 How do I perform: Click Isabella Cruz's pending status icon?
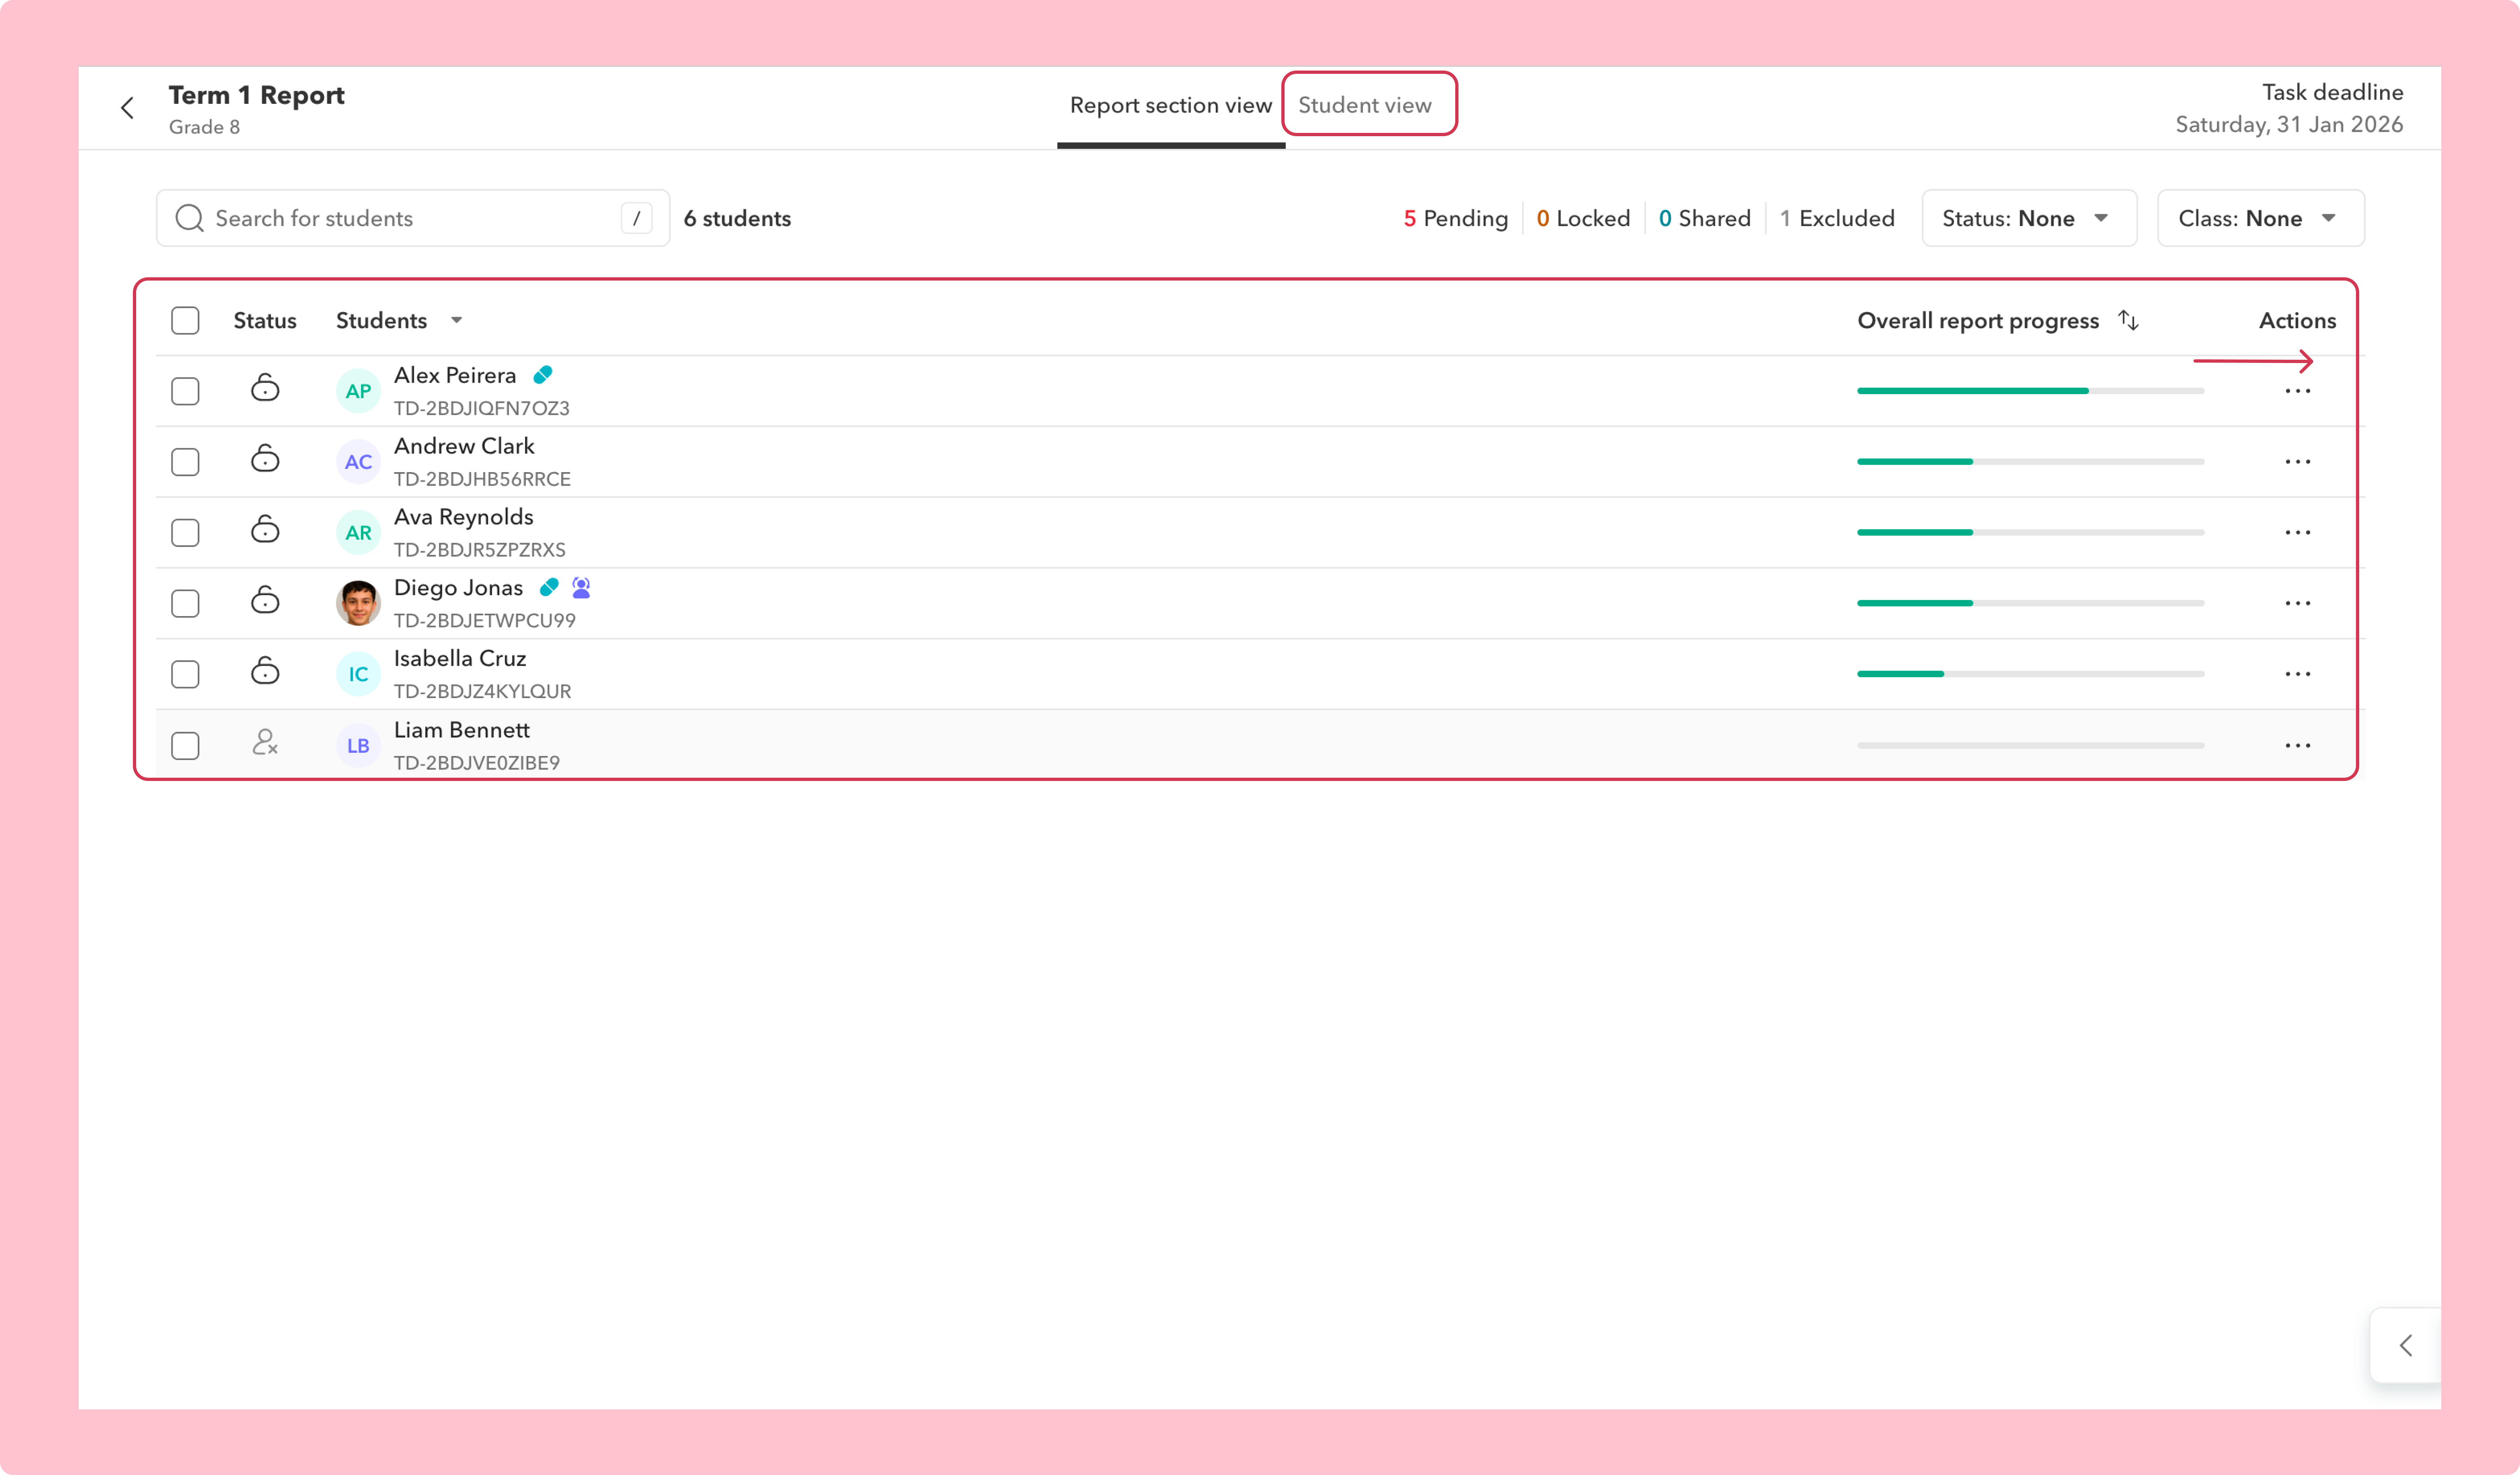pyautogui.click(x=265, y=671)
